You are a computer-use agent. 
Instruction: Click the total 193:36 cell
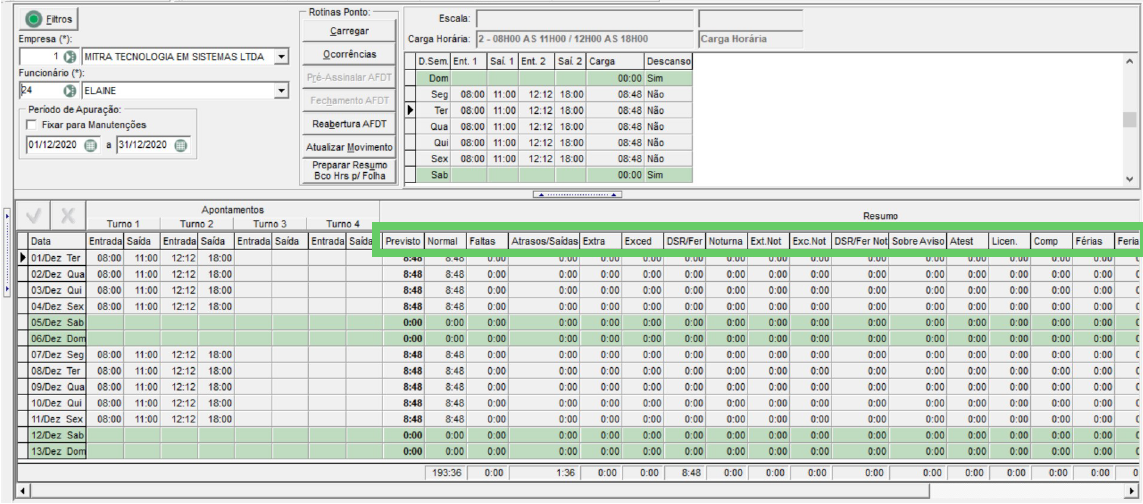[x=445, y=473]
